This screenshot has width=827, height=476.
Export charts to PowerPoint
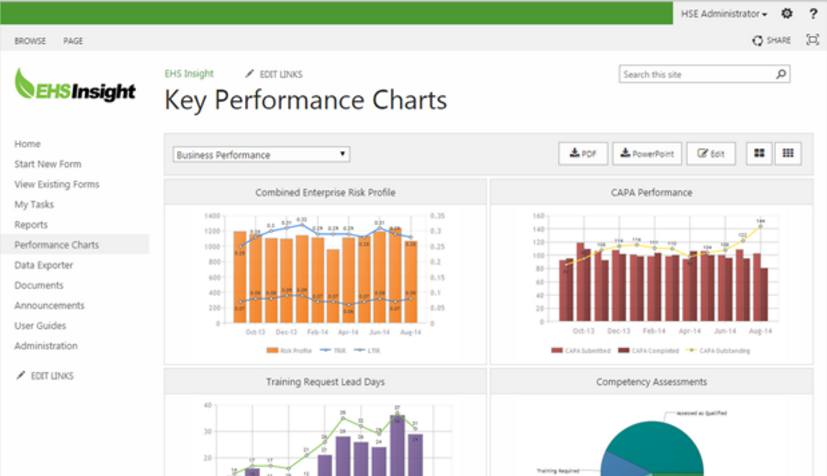pyautogui.click(x=647, y=153)
